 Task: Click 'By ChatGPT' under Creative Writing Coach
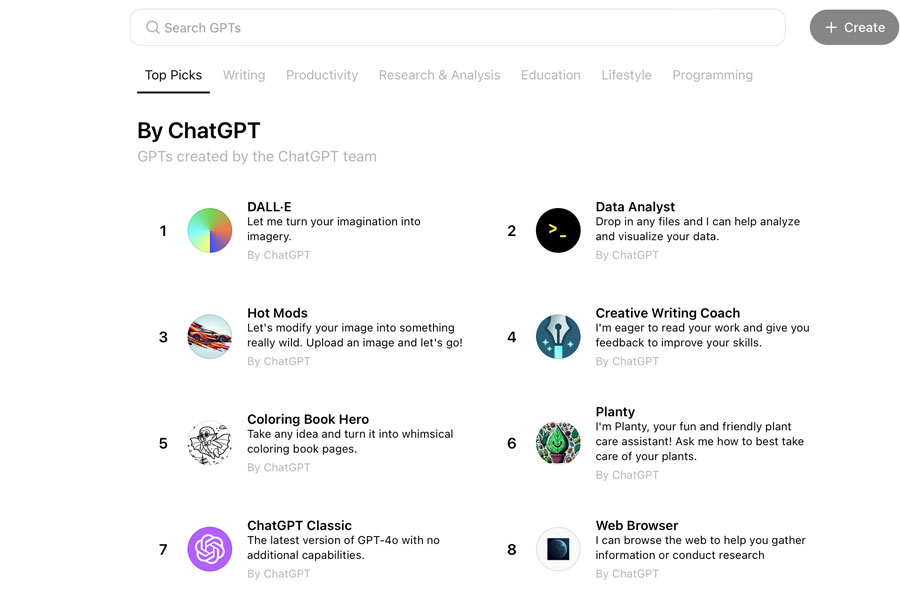(x=627, y=361)
